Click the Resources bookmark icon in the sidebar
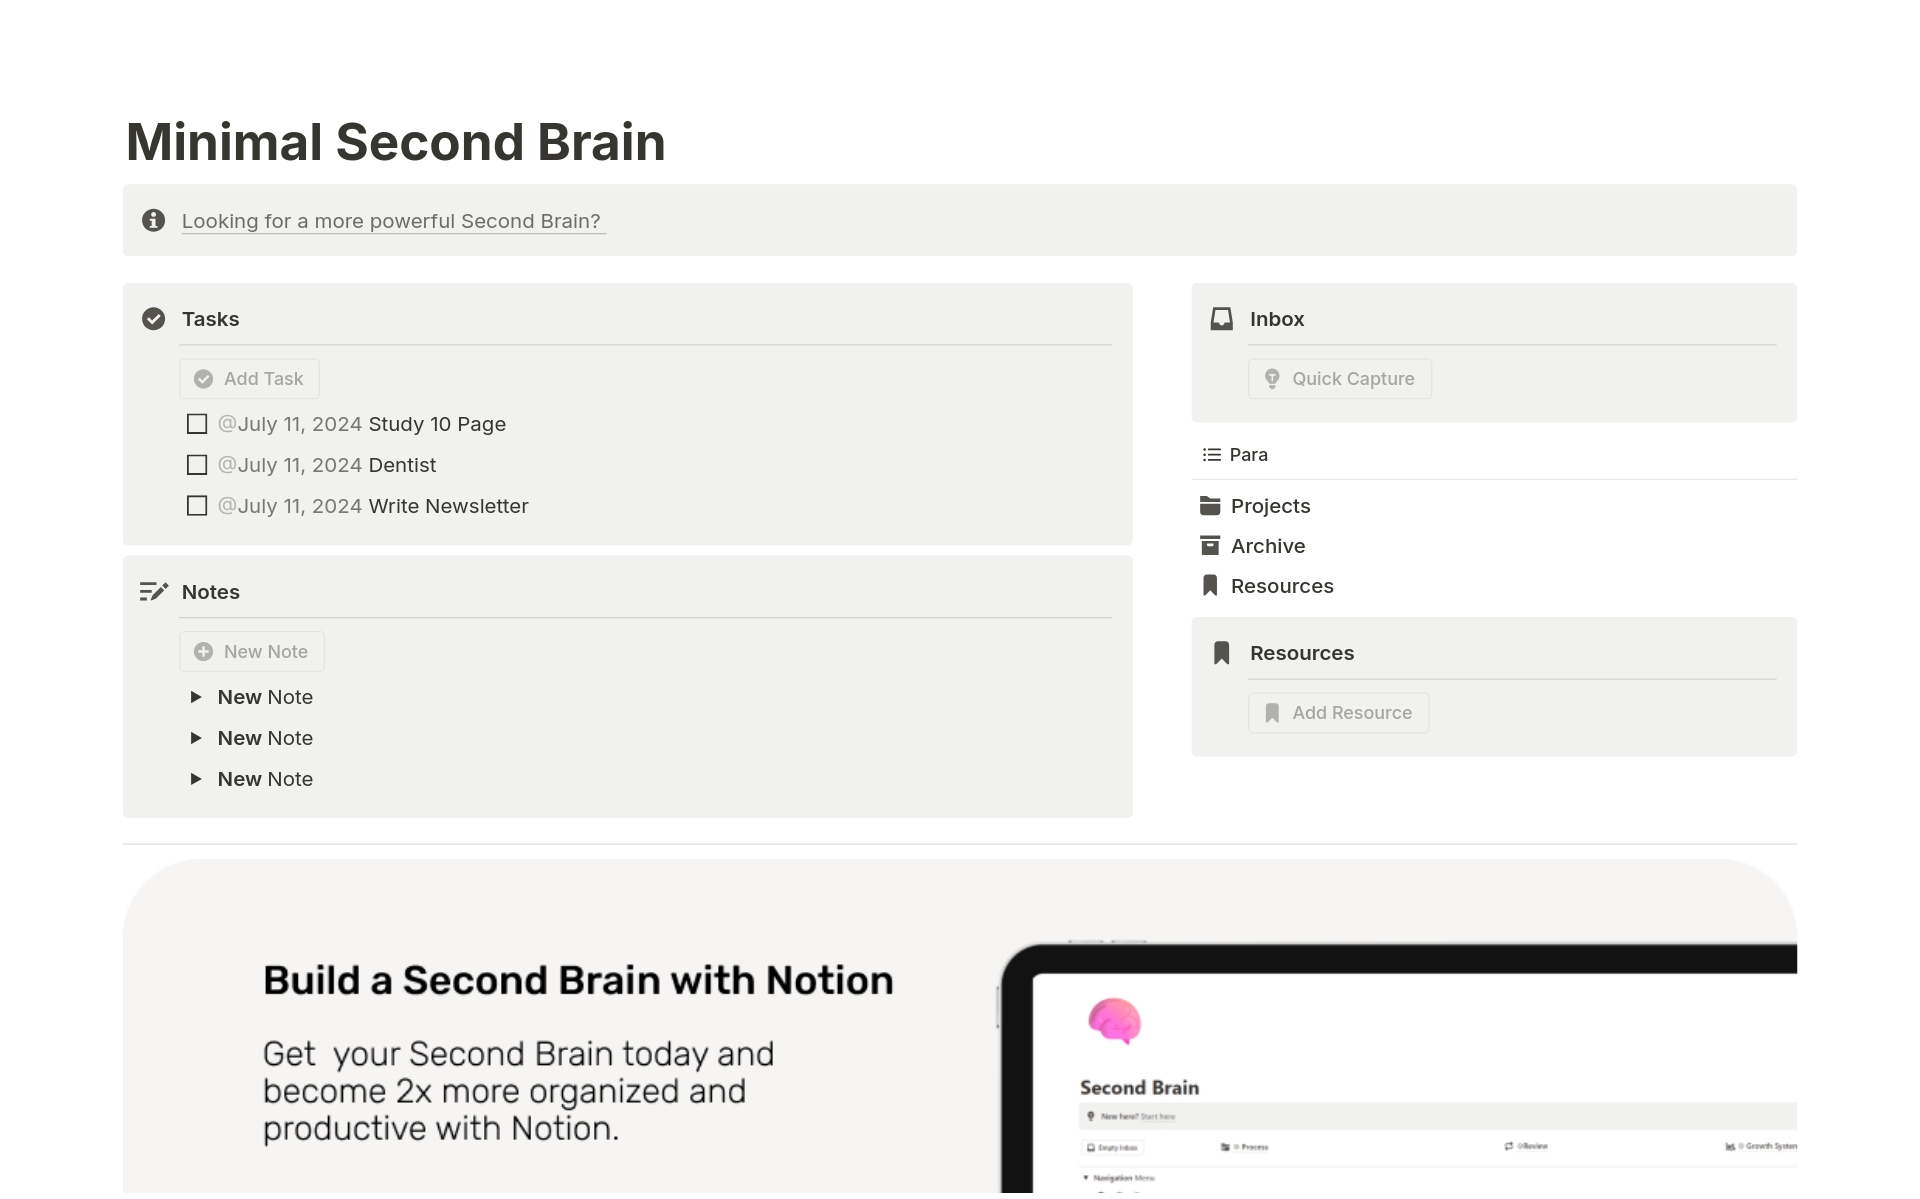 (1209, 585)
